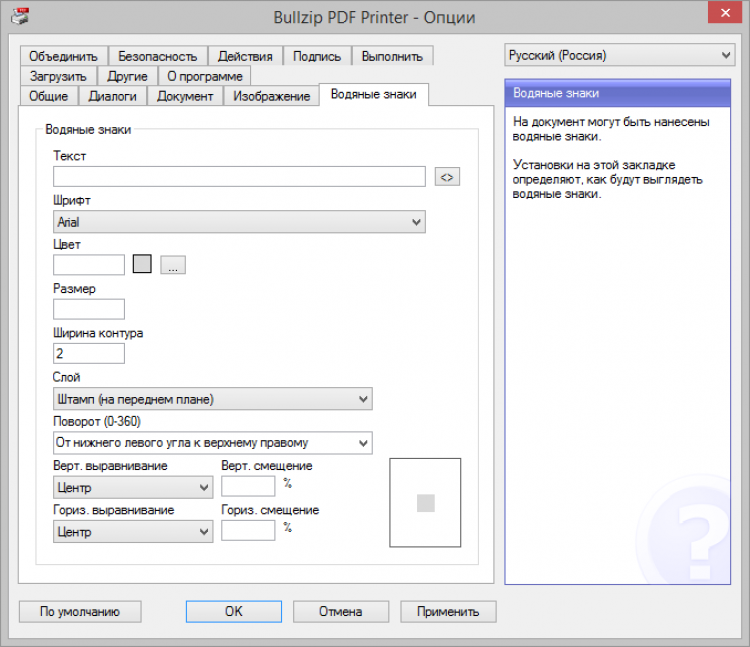Switch to the Документ tab
Screen dimensions: 750x647
[x=186, y=96]
